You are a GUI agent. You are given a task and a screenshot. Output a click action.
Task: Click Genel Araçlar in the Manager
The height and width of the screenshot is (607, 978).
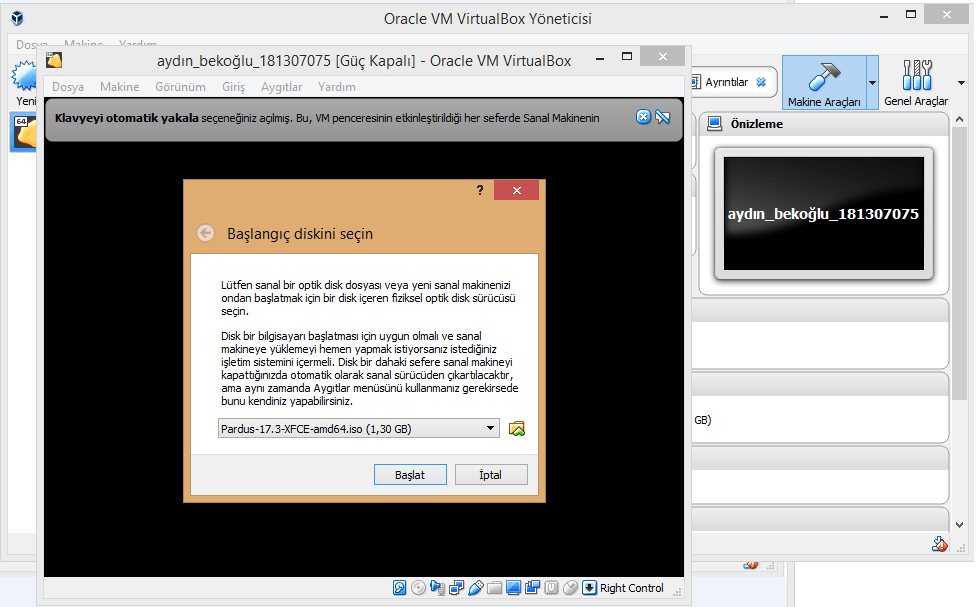click(916, 83)
